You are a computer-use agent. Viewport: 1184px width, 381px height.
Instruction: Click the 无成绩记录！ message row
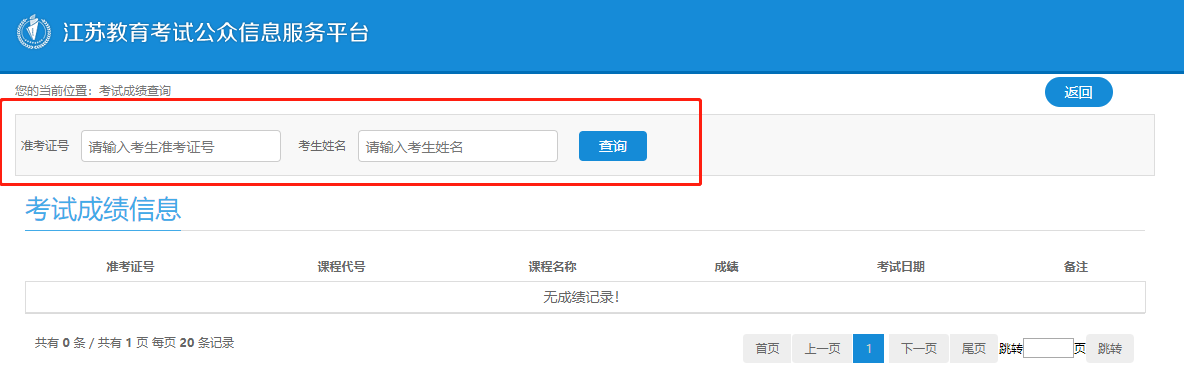point(585,297)
